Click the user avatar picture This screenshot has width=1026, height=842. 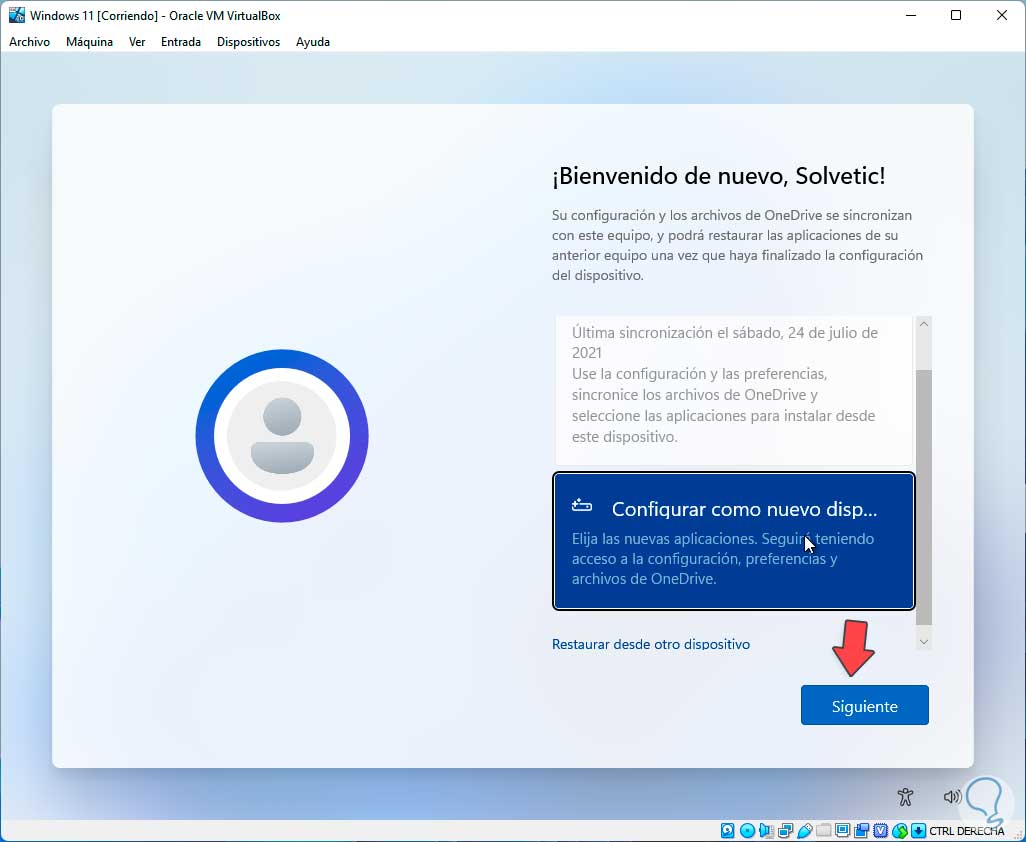point(282,436)
